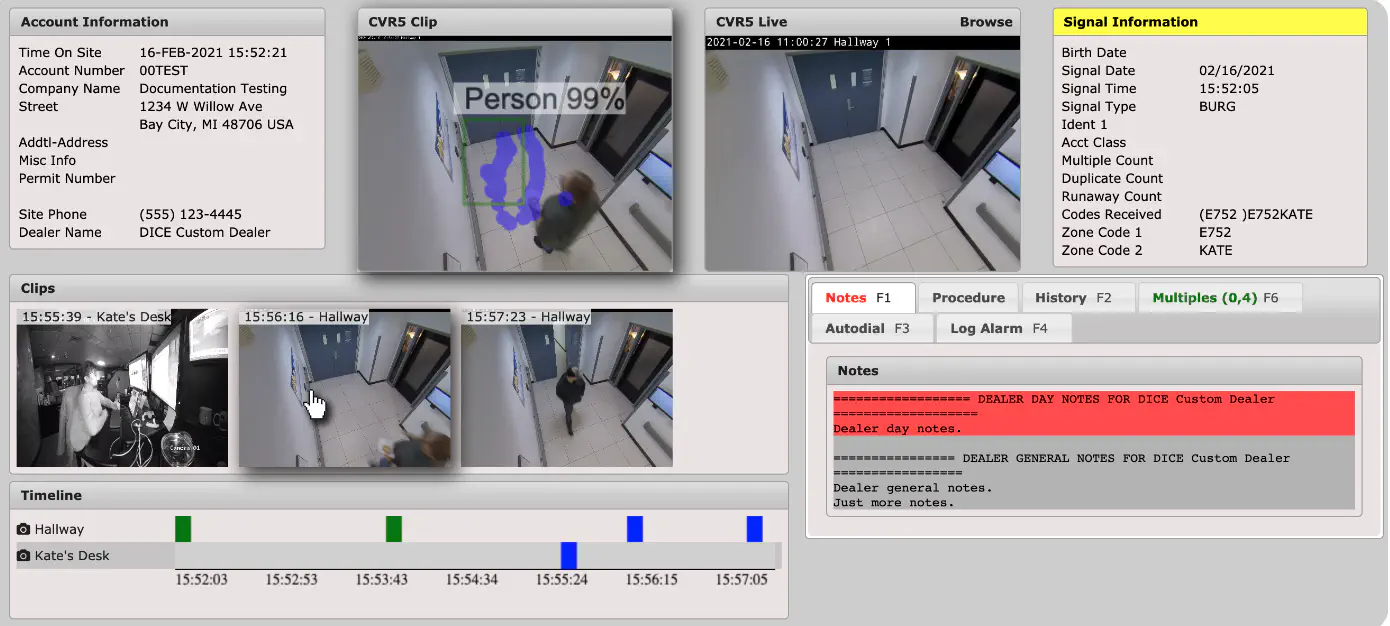Image resolution: width=1390 pixels, height=626 pixels.
Task: Select the Kate's Desk row label in Timeline
Action: pos(72,555)
